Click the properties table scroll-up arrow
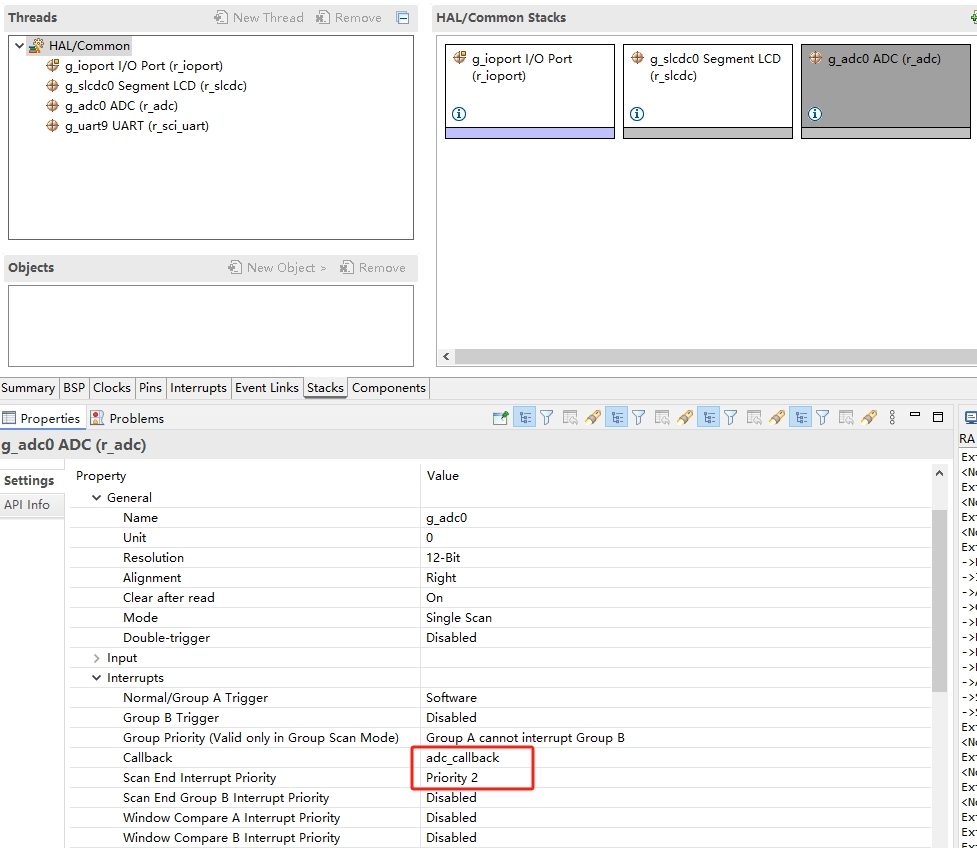 (x=939, y=474)
